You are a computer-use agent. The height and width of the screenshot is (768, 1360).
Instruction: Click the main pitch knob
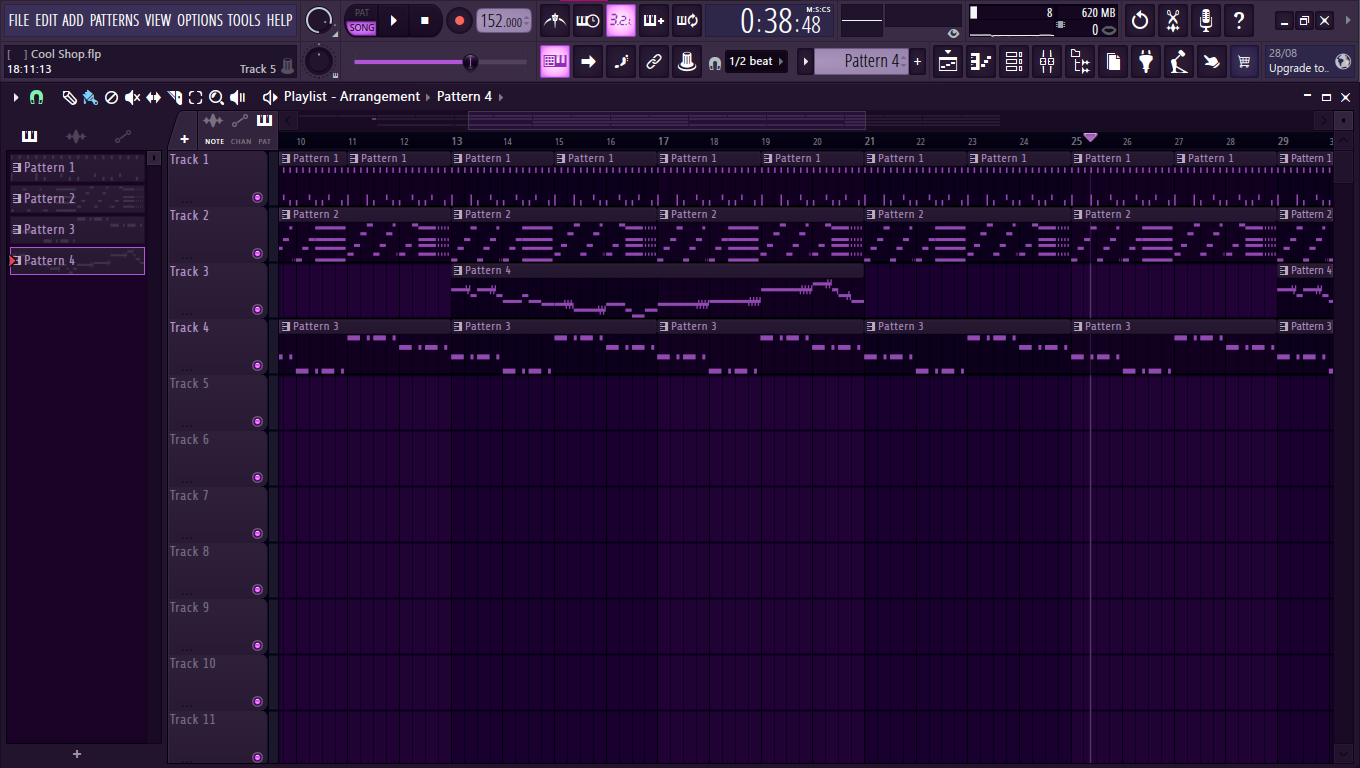tap(319, 61)
